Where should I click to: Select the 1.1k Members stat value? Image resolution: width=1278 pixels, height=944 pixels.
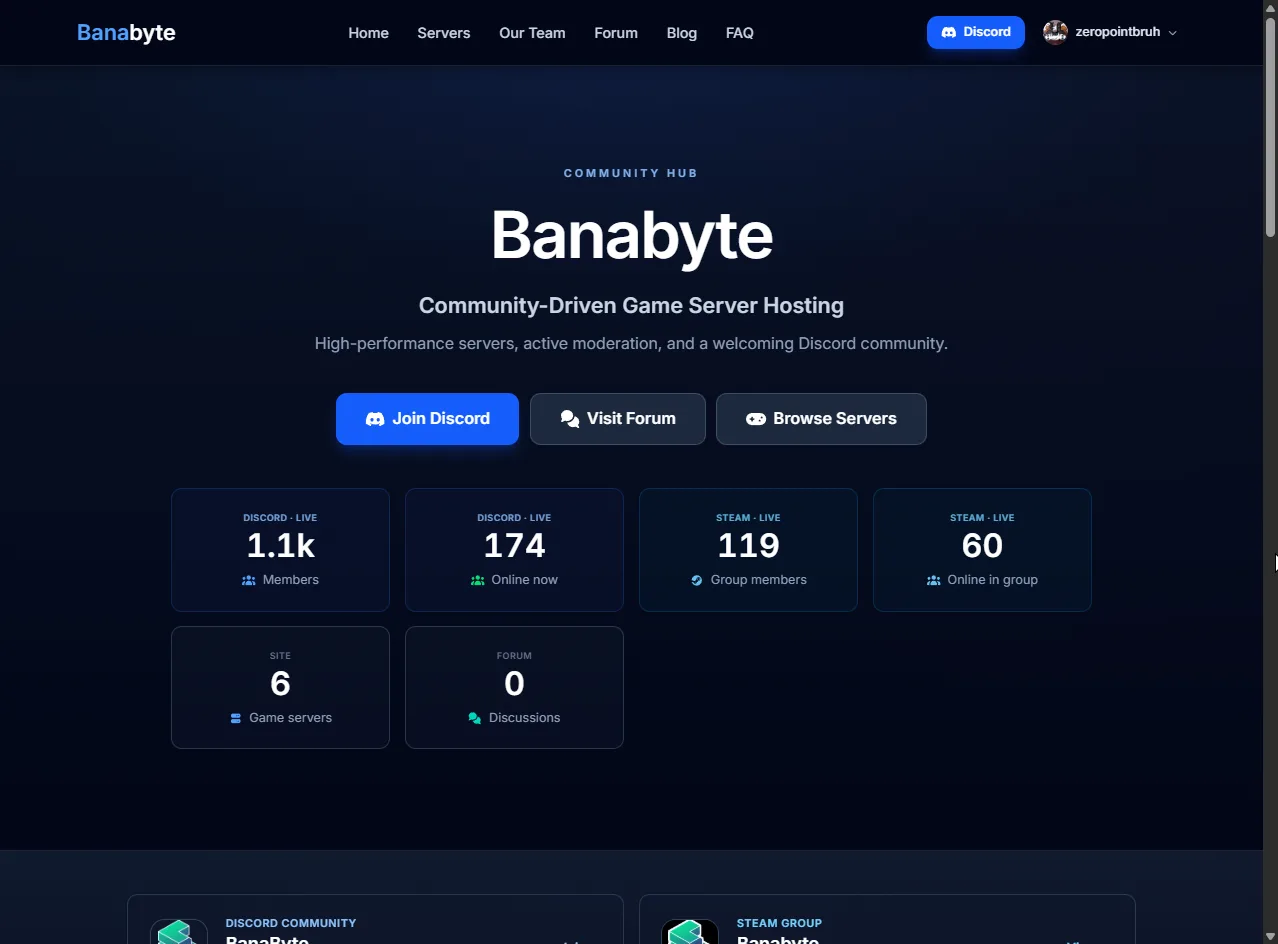(x=280, y=545)
